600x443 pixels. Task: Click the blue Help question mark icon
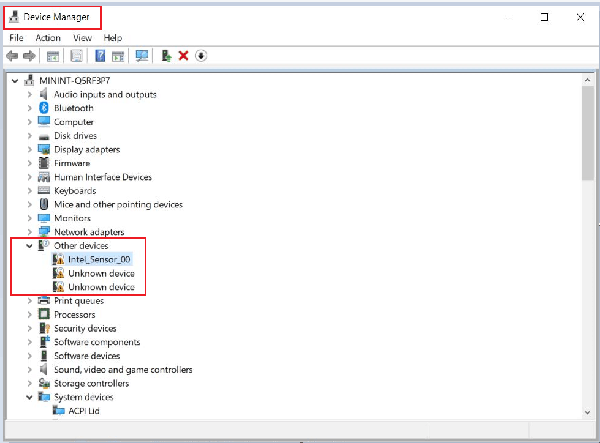100,56
